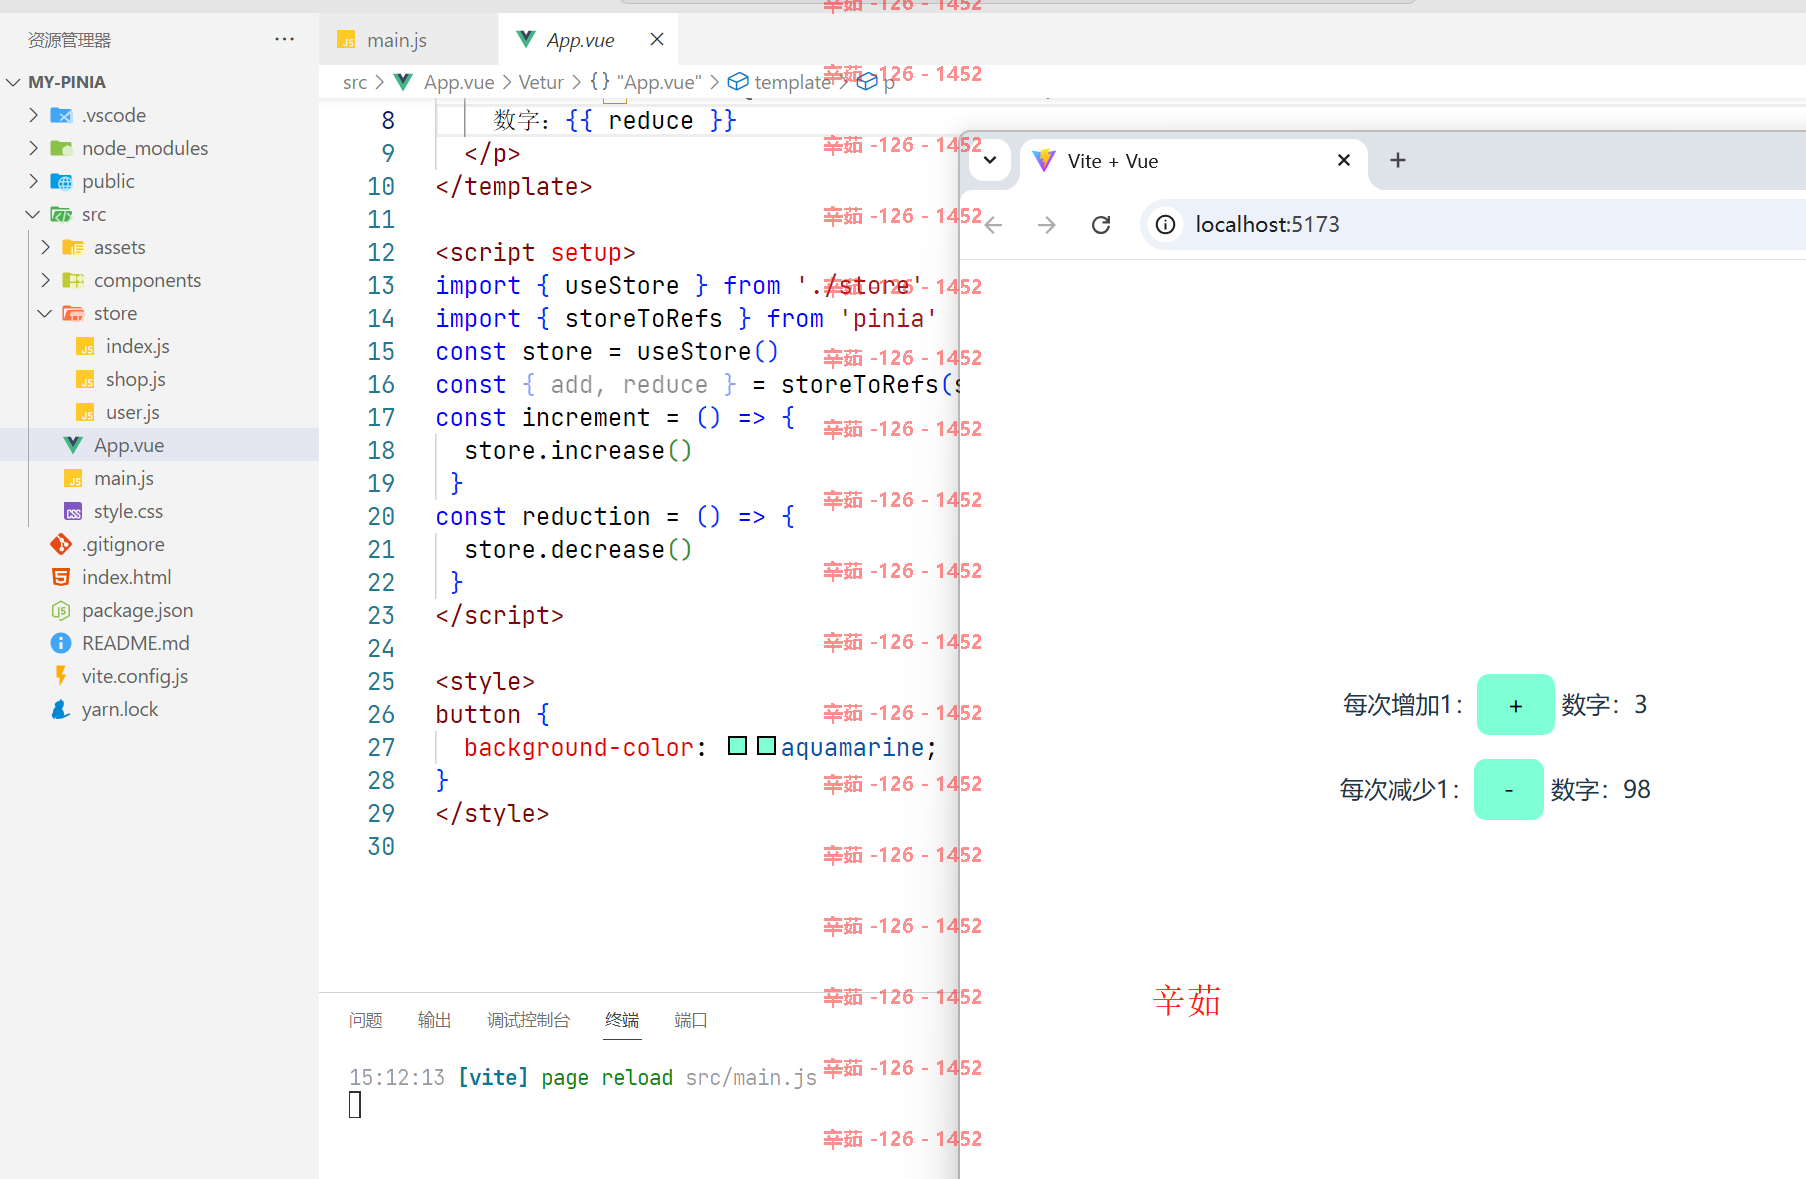Select the Vite + Vue browser tab
This screenshot has height=1179, width=1806.
(x=1194, y=161)
